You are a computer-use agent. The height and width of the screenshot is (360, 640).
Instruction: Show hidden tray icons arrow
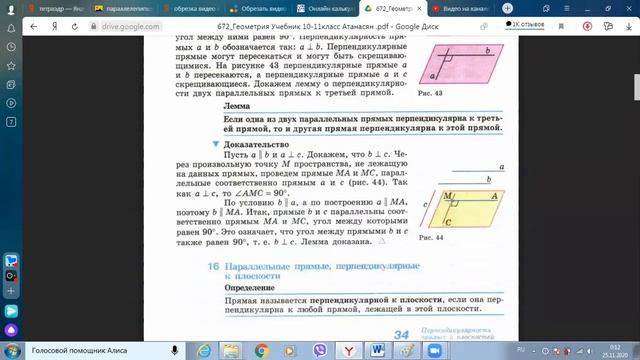(x=533, y=351)
